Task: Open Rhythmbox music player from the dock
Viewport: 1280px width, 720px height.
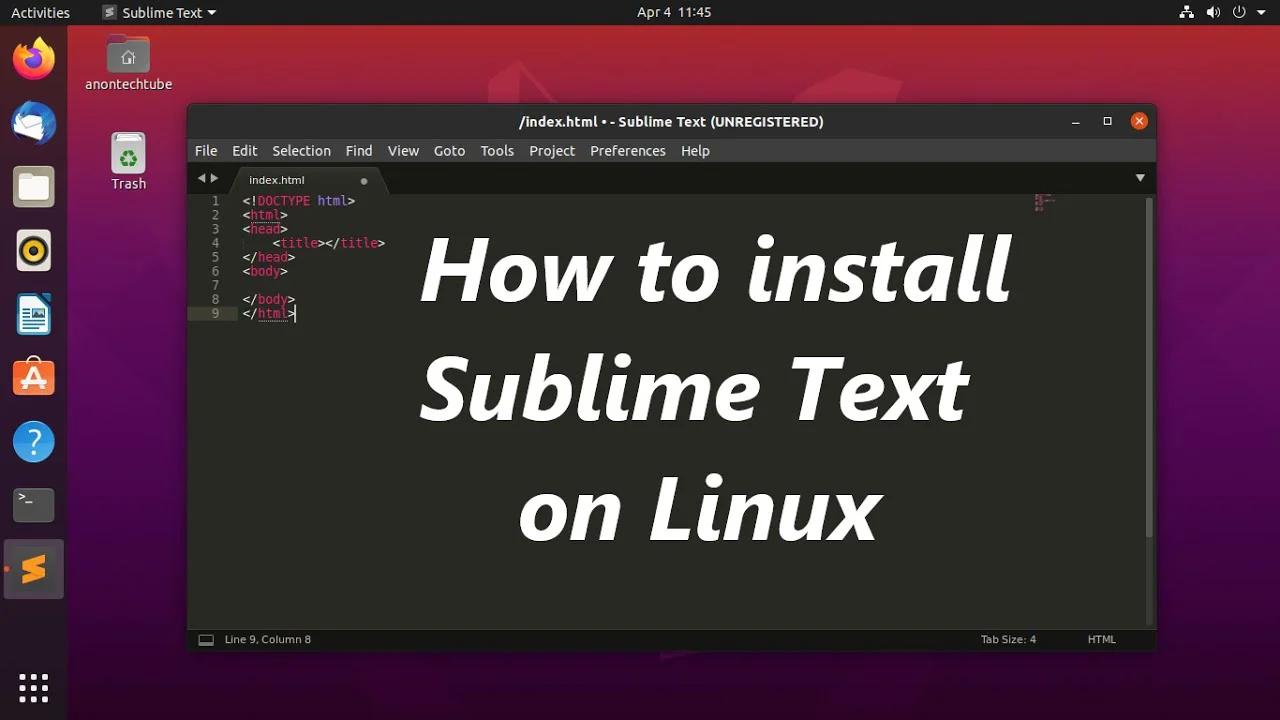Action: [x=33, y=250]
